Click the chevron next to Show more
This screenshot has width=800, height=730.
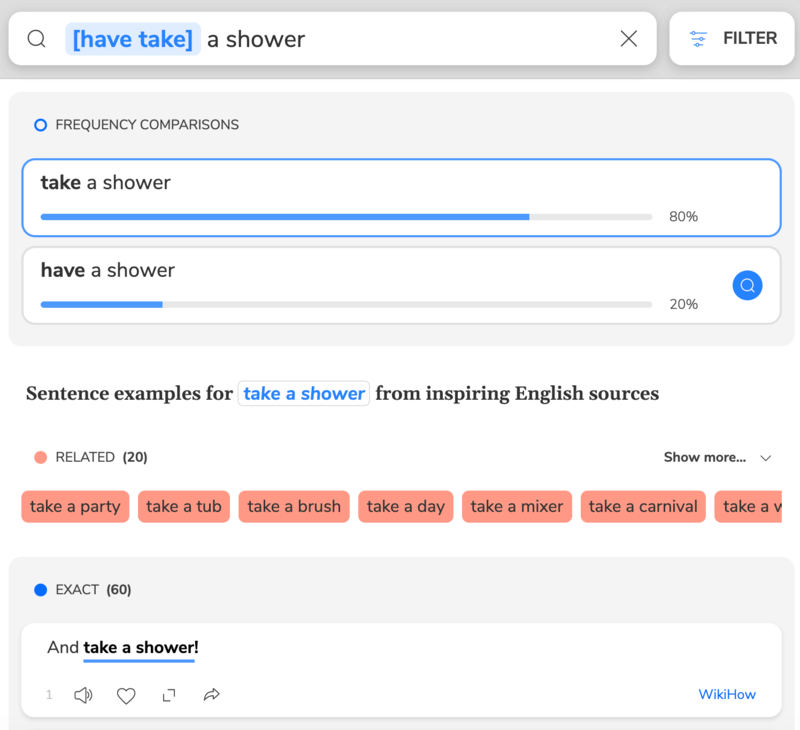point(766,458)
